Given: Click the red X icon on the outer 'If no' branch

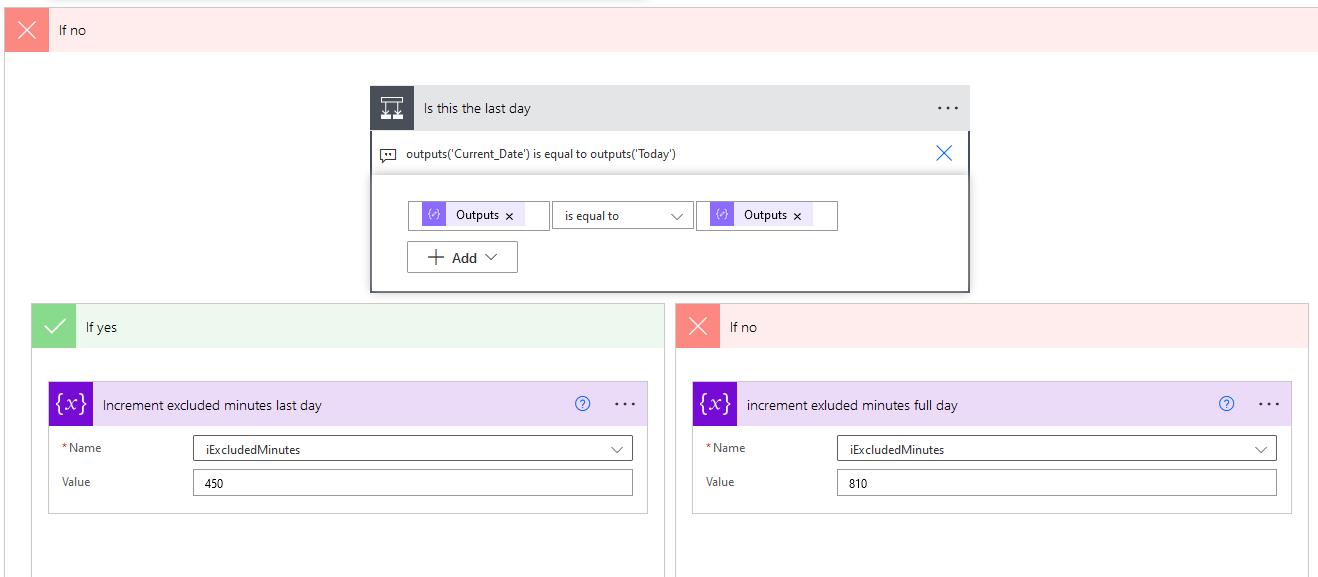Looking at the screenshot, I should (25, 29).
